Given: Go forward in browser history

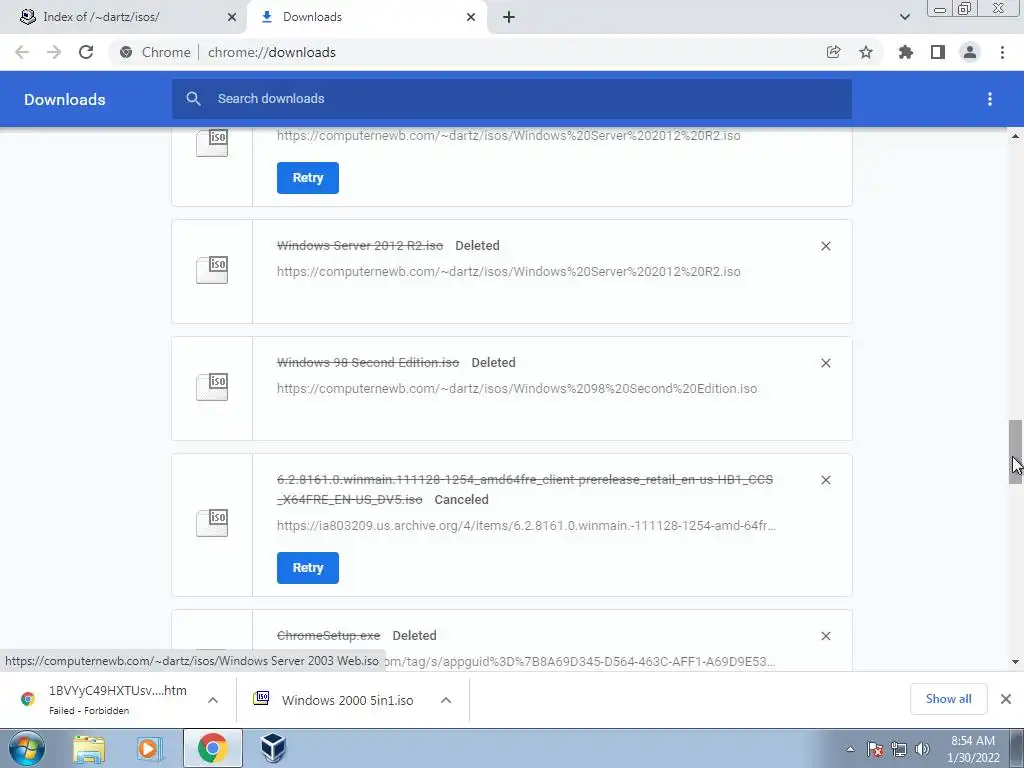Looking at the screenshot, I should [x=54, y=52].
